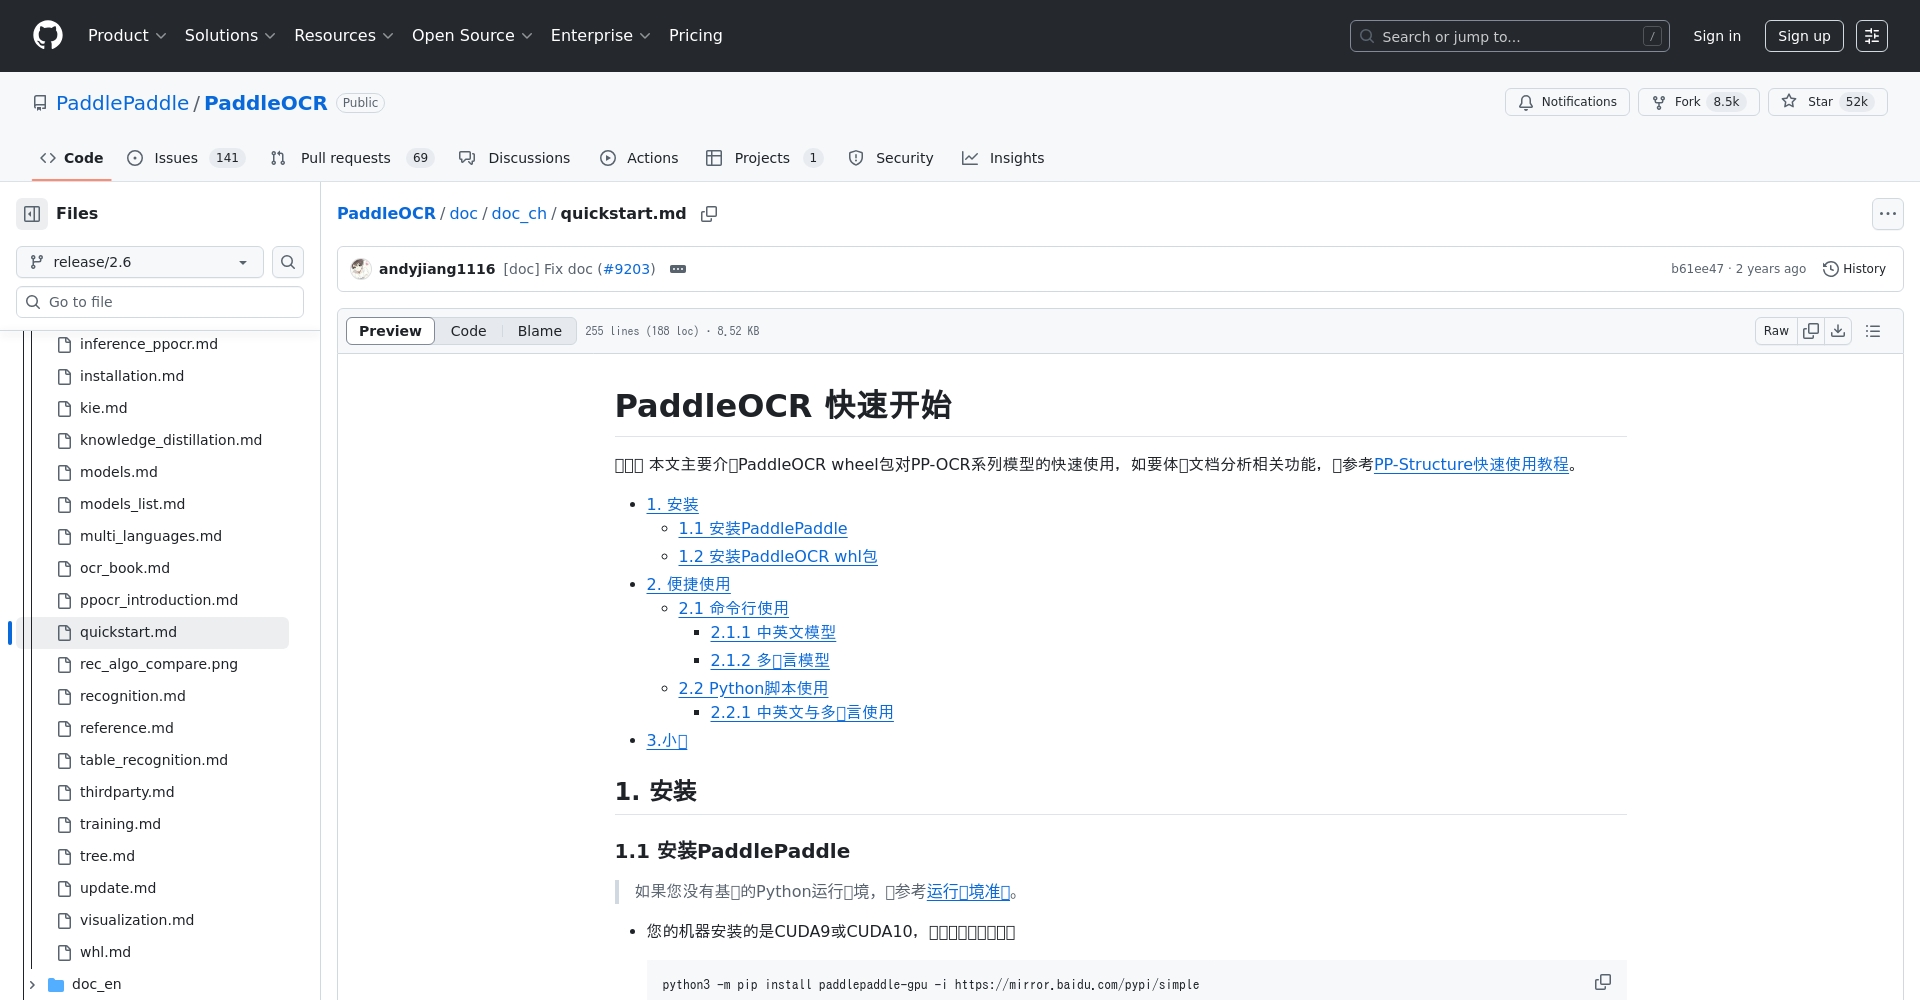Open the Resources menu

[x=344, y=36]
